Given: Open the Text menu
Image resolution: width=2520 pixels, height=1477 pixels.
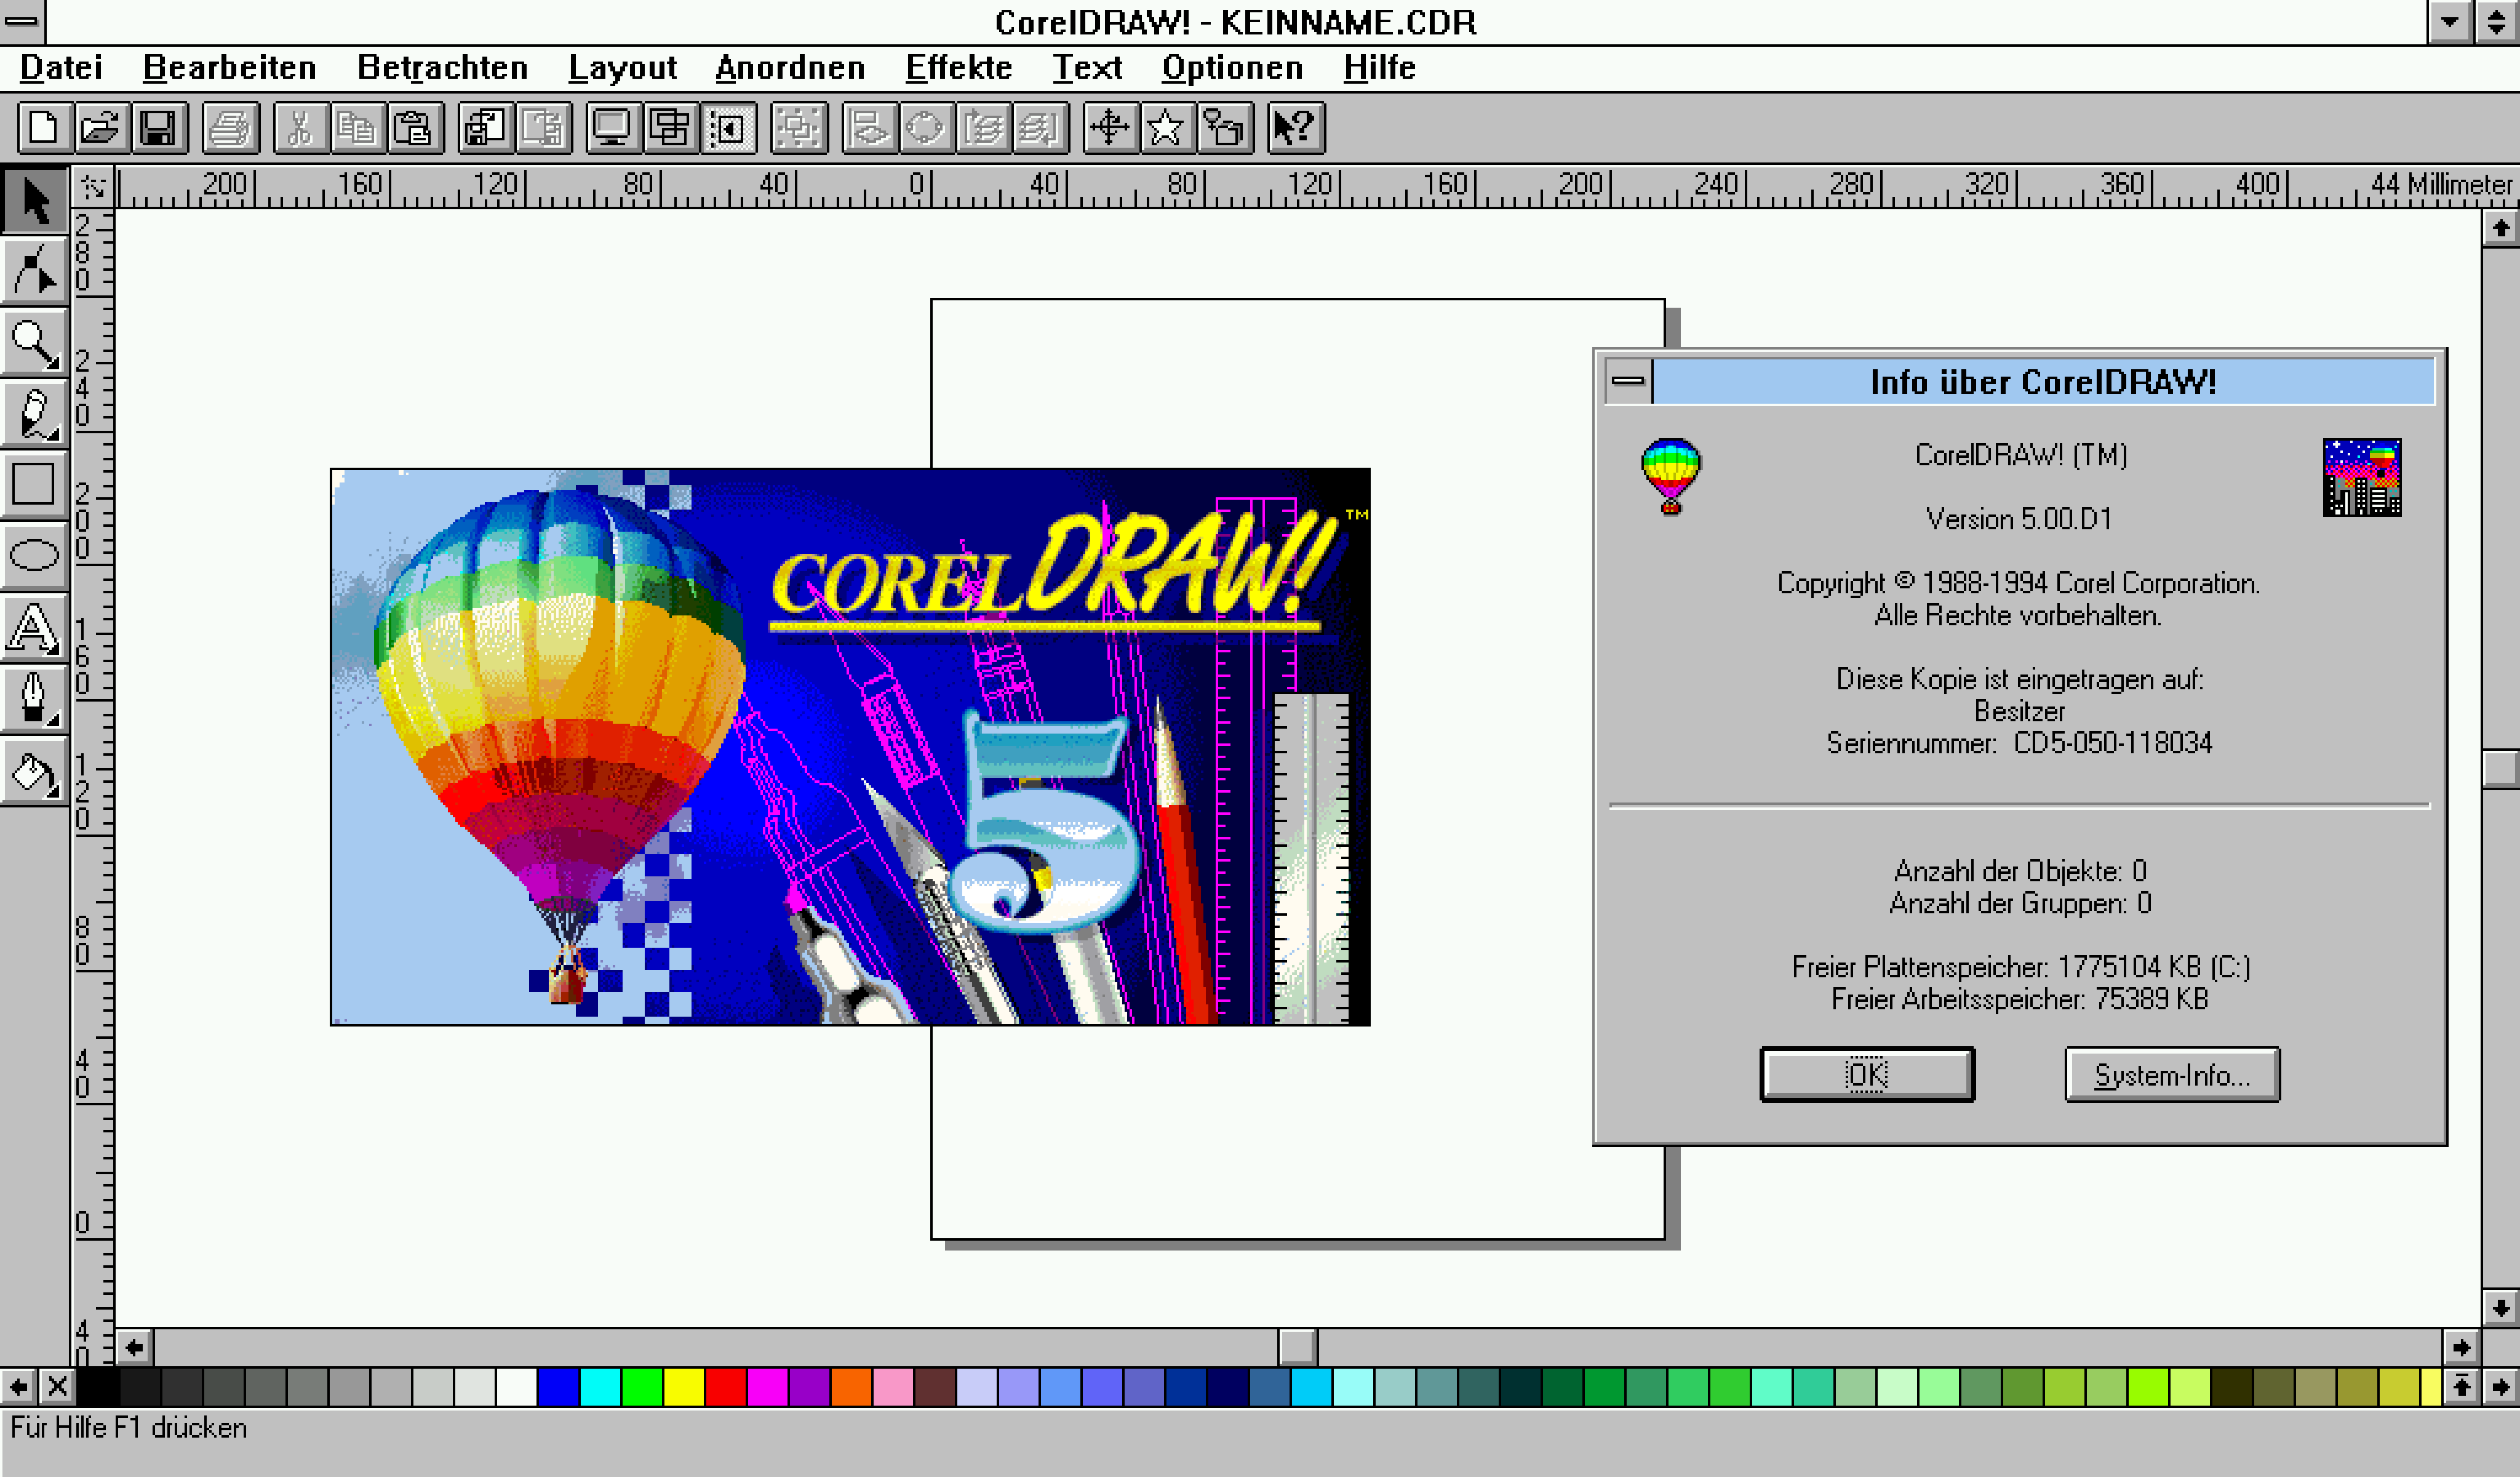Looking at the screenshot, I should [x=1087, y=68].
